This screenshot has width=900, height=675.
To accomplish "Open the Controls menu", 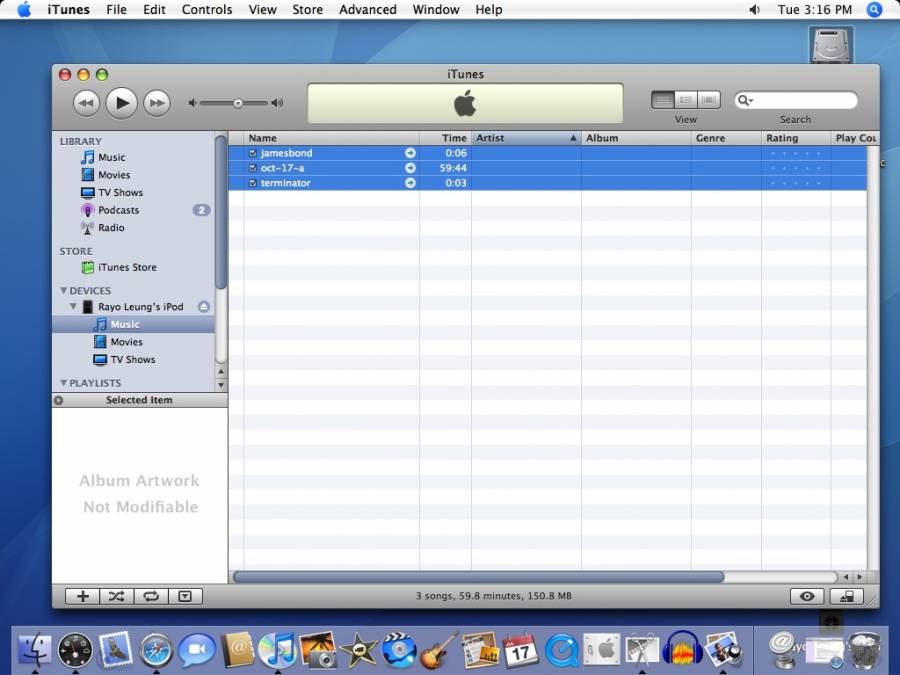I will (207, 10).
